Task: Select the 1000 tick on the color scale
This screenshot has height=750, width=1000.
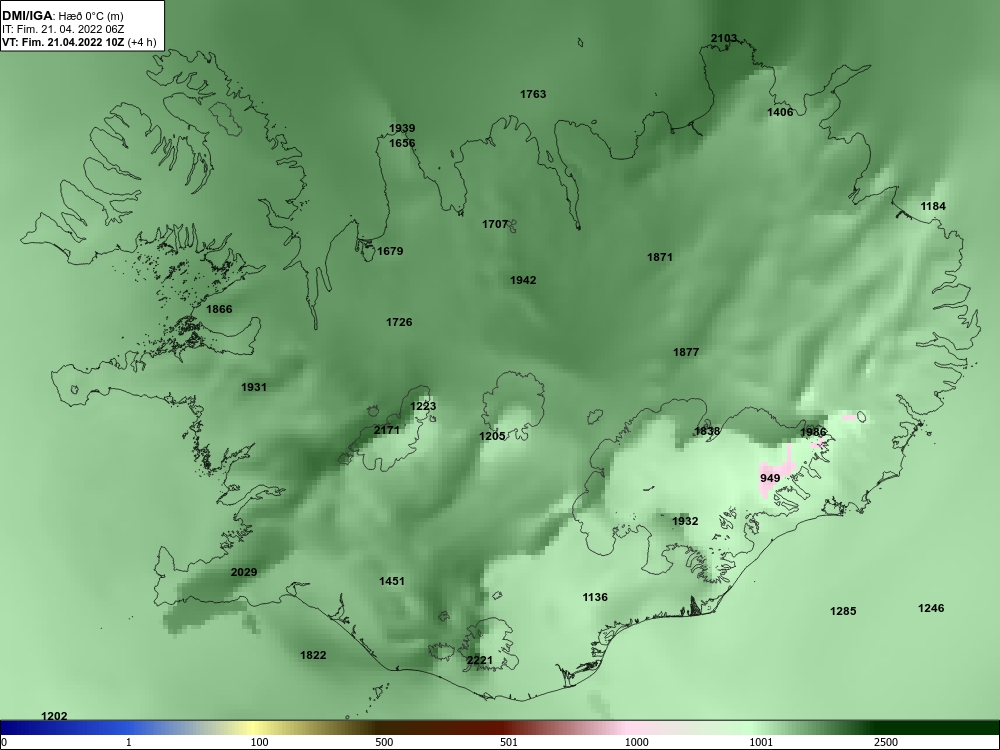Action: coord(636,742)
